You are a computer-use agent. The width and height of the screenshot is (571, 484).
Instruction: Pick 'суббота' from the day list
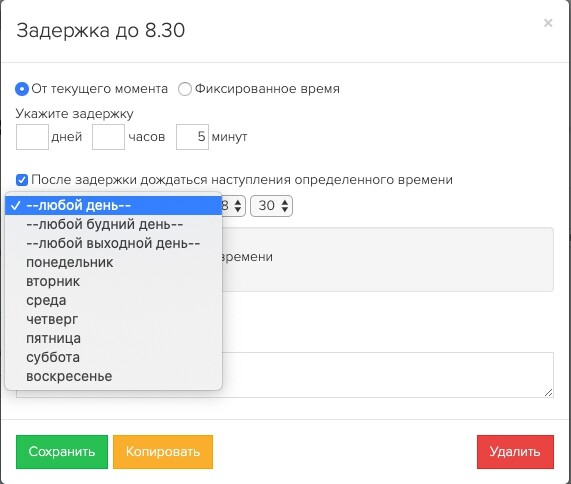(114, 357)
